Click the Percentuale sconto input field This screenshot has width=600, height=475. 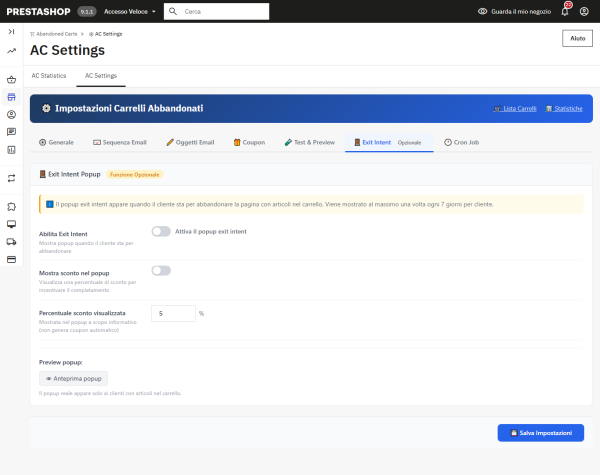173,313
